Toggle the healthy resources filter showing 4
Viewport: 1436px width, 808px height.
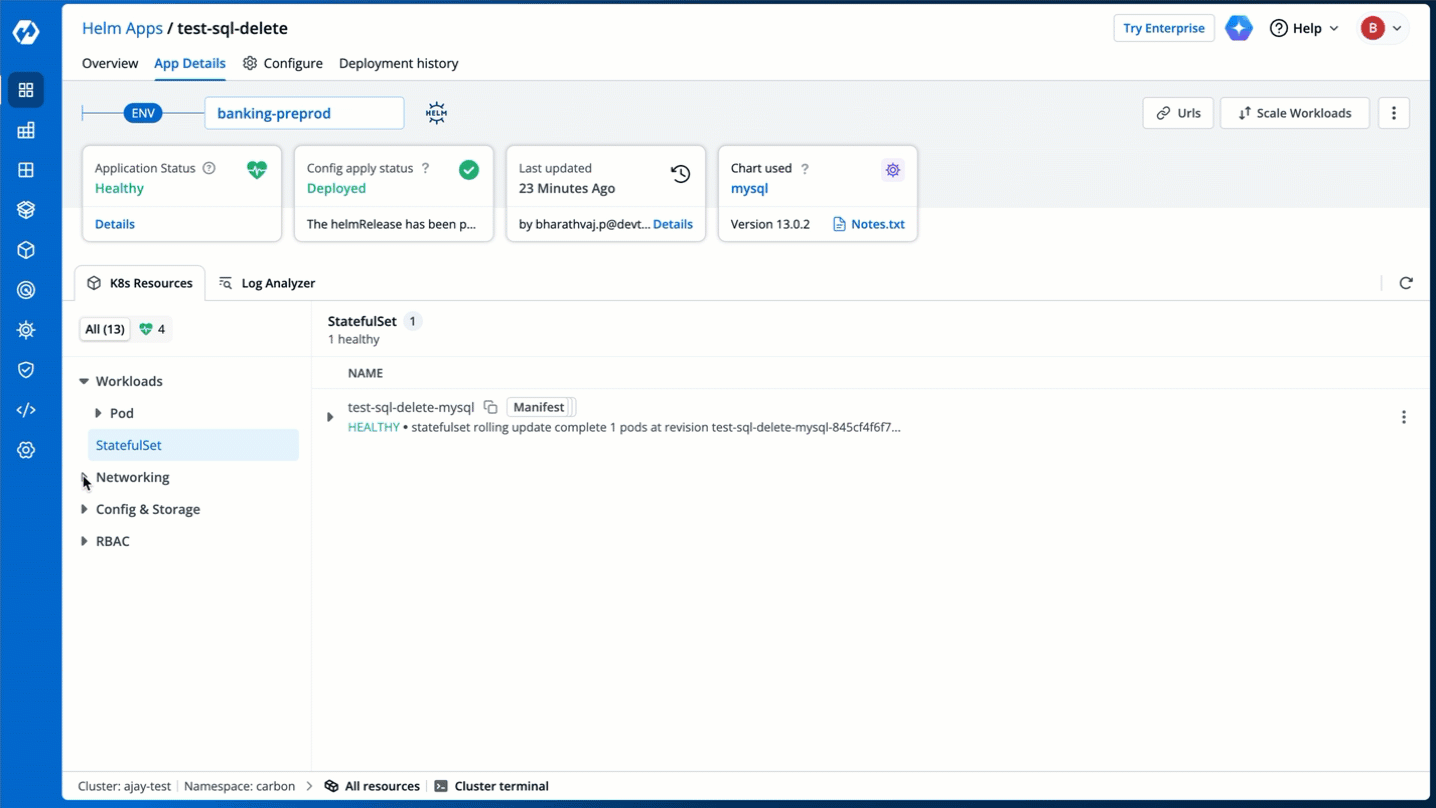(152, 329)
